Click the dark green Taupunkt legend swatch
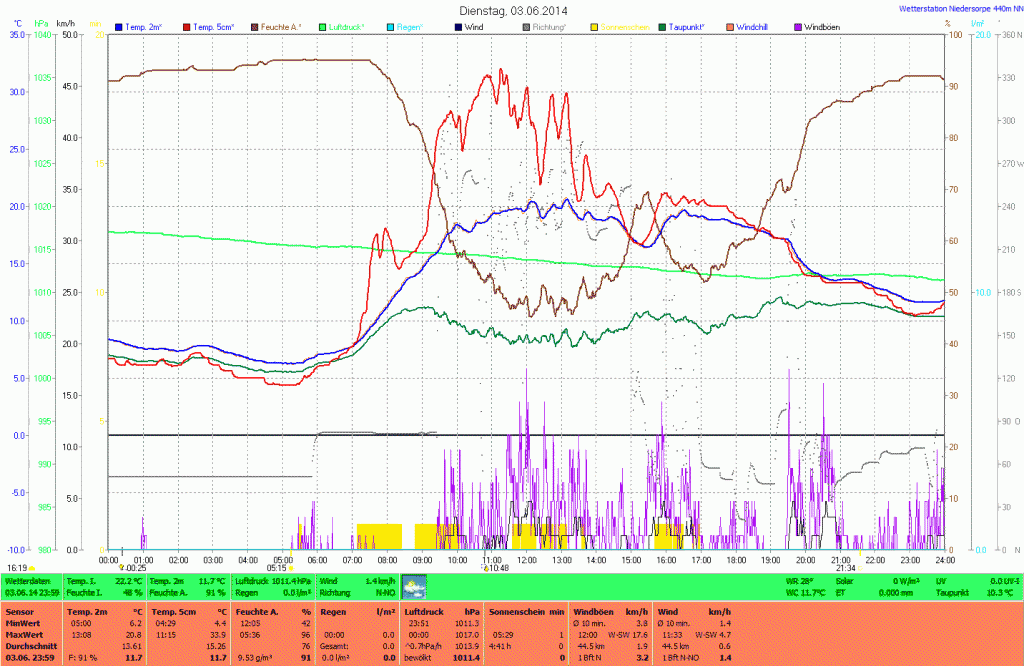The height and width of the screenshot is (666, 1024). tap(664, 25)
